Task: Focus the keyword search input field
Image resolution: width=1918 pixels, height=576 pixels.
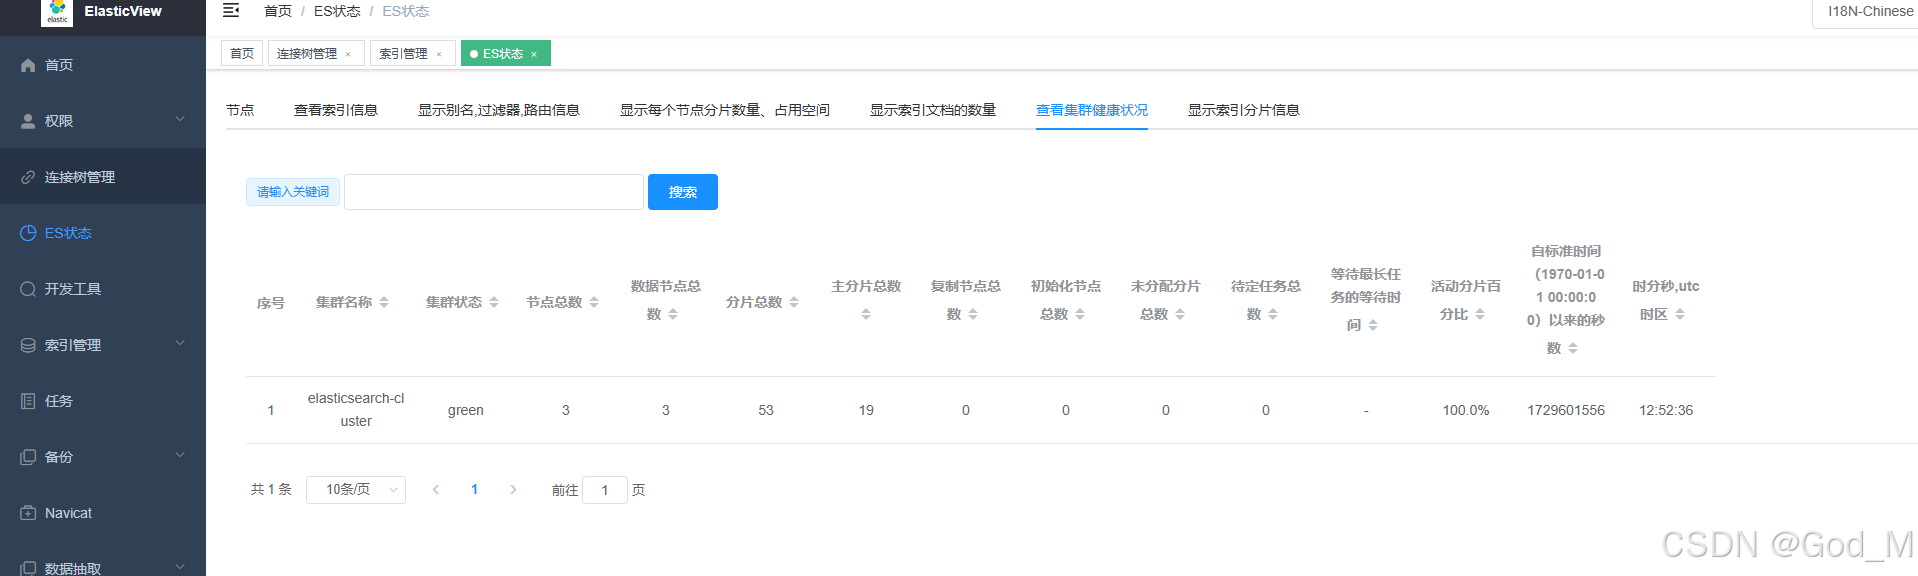Action: pyautogui.click(x=494, y=192)
